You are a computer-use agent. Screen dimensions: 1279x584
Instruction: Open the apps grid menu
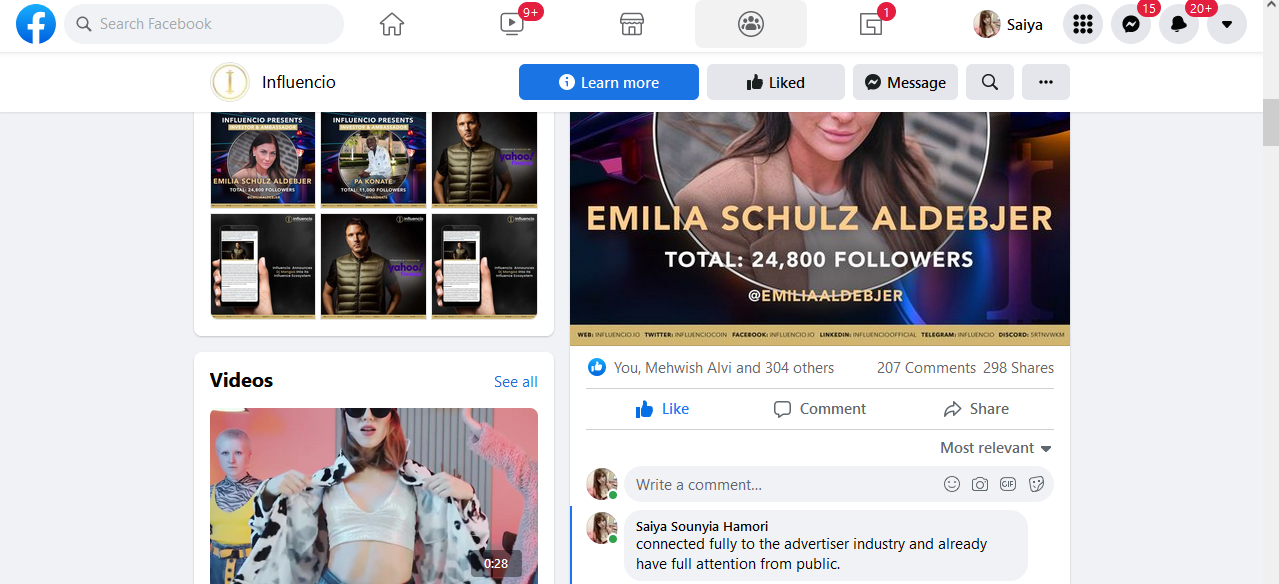(x=1082, y=24)
